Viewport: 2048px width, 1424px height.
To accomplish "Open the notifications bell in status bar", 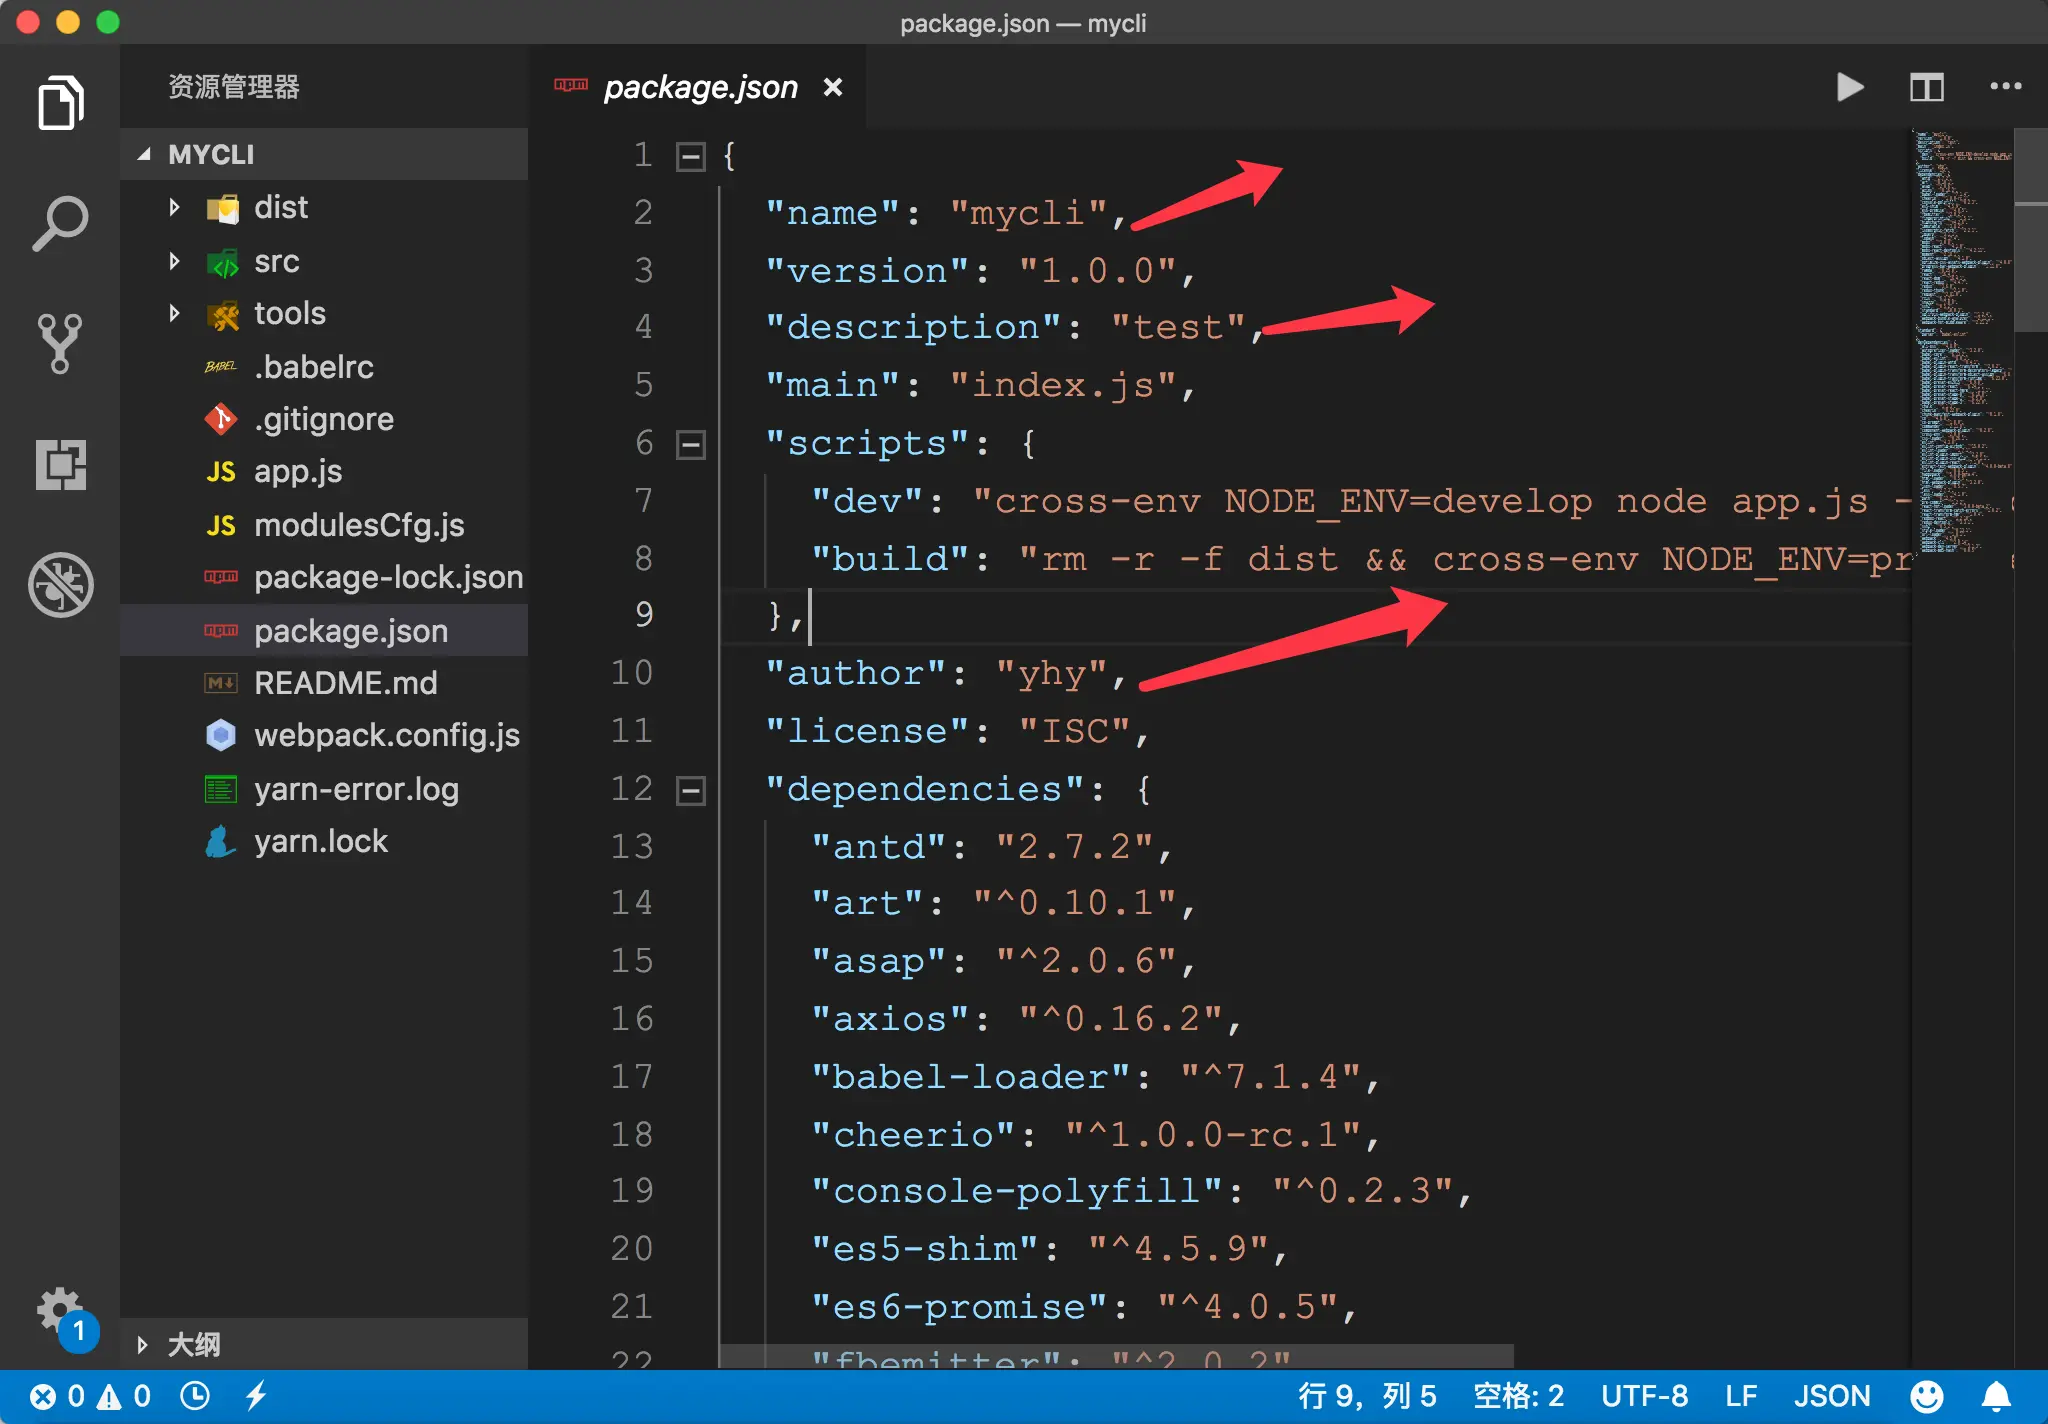I will 1996,1396.
